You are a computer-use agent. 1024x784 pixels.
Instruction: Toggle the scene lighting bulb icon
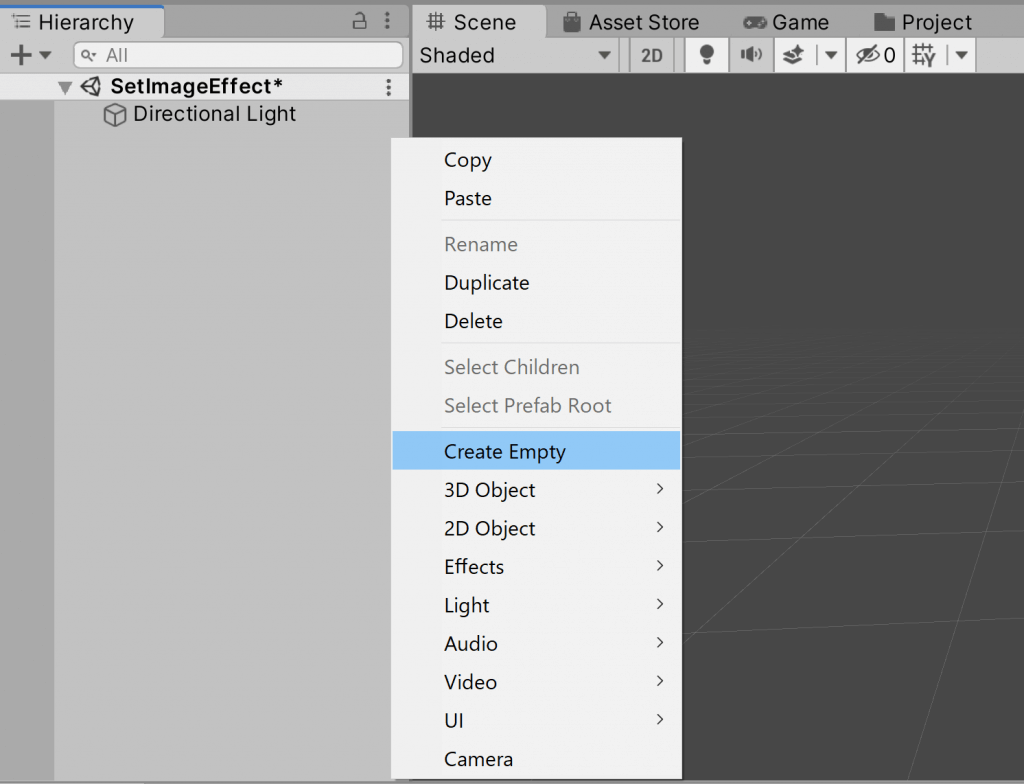pyautogui.click(x=706, y=55)
